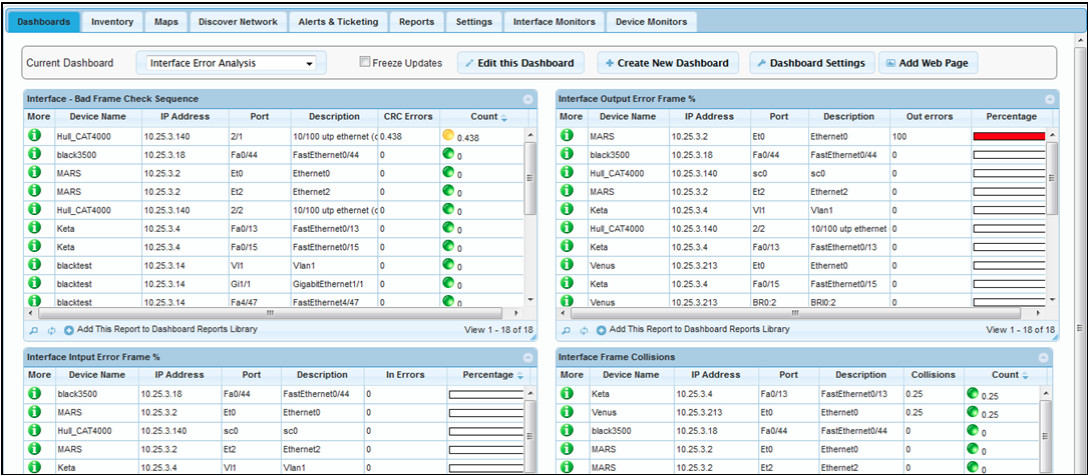Sort by Out errors column header
Screen dimensions: 1089x476
pos(930,117)
